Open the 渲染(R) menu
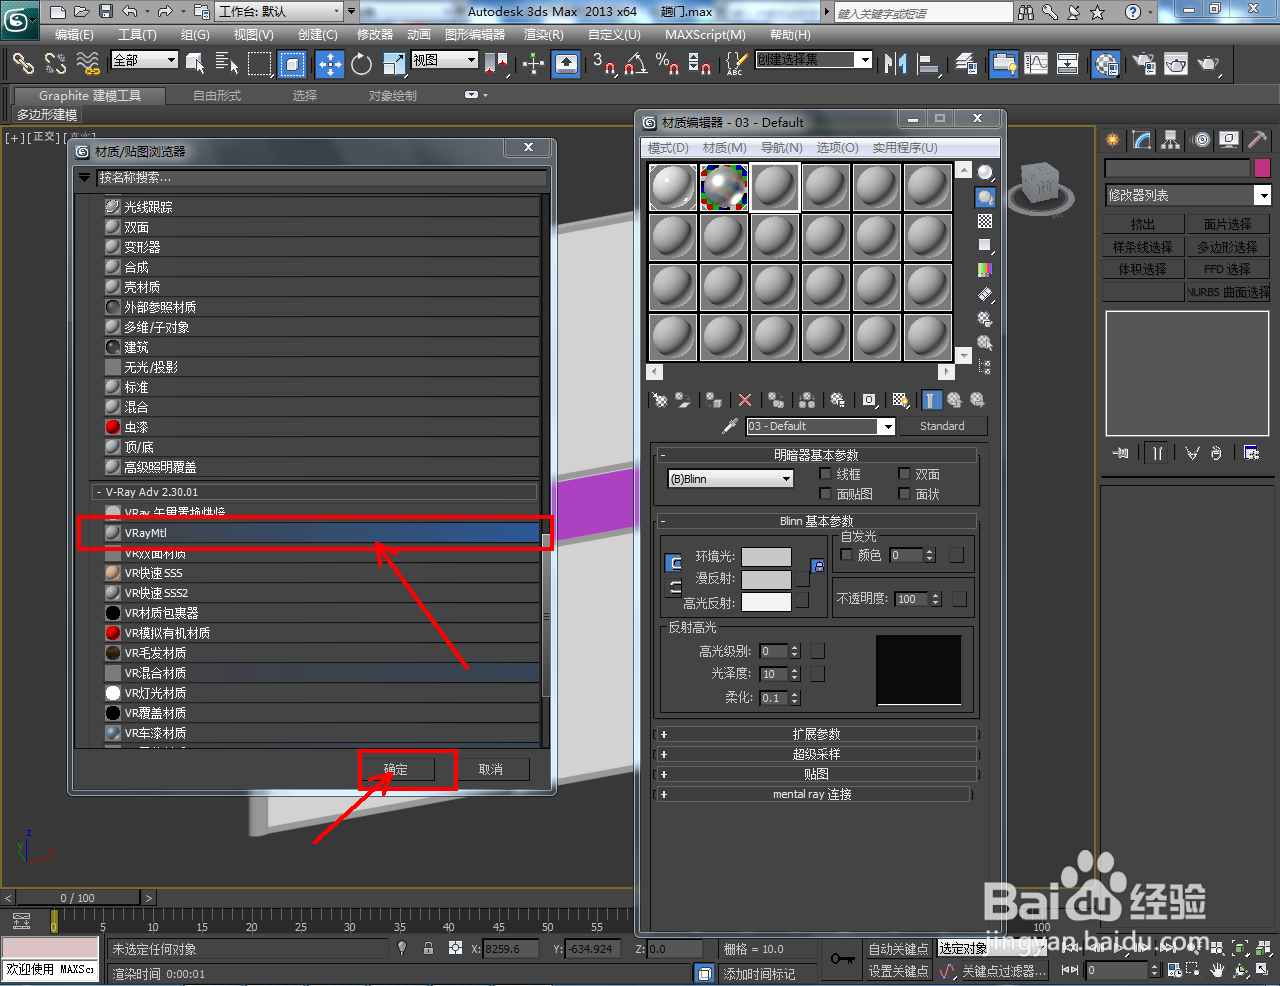1280x986 pixels. click(544, 34)
